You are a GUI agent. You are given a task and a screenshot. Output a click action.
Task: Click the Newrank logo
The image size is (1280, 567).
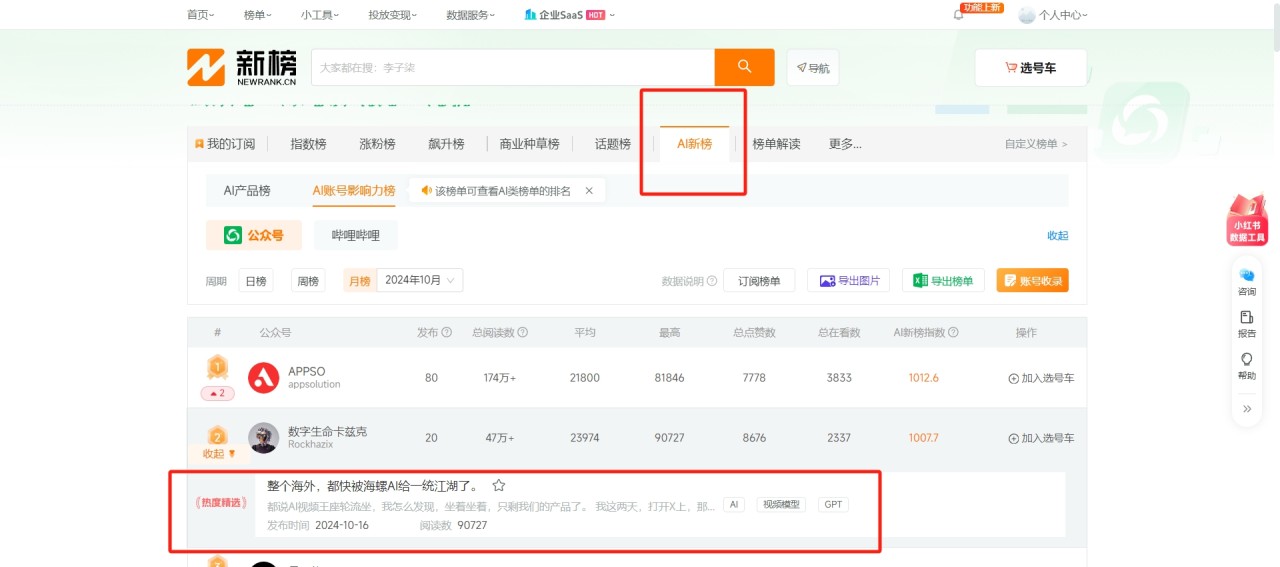pos(242,67)
